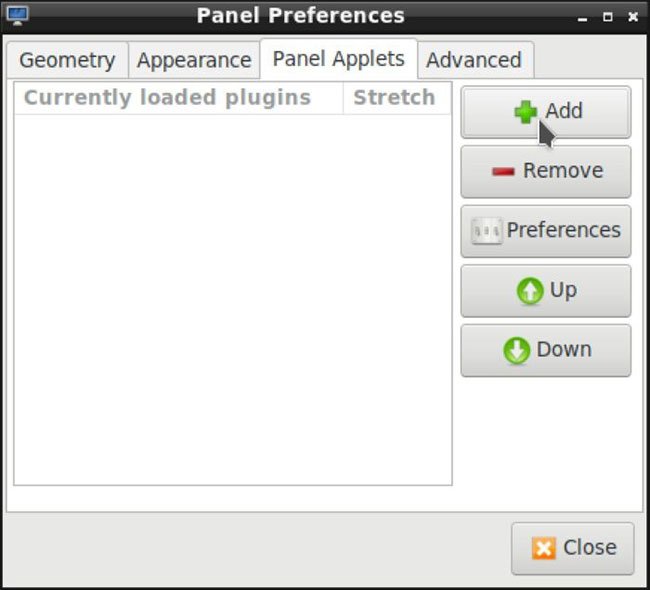Screen dimensions: 650x590
Task: Minimize the Panel Preferences window
Action: [x=582, y=18]
